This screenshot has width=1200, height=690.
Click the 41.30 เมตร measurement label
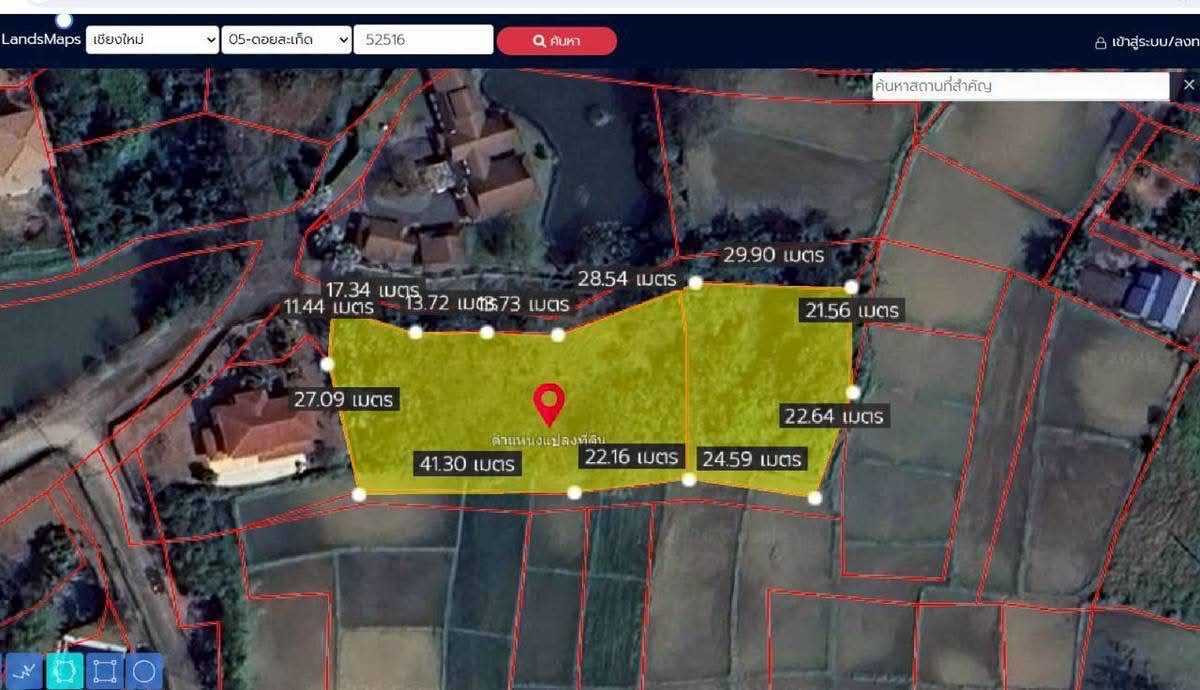(468, 463)
